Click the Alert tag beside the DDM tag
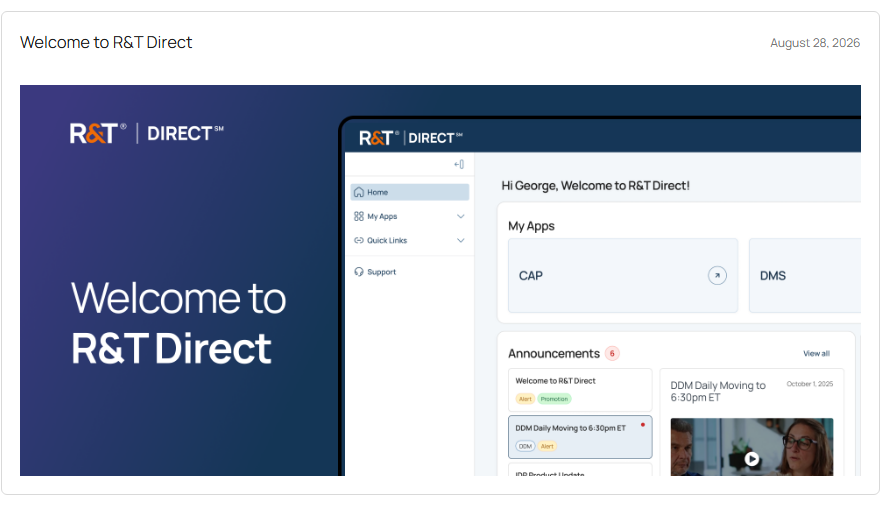 547,446
